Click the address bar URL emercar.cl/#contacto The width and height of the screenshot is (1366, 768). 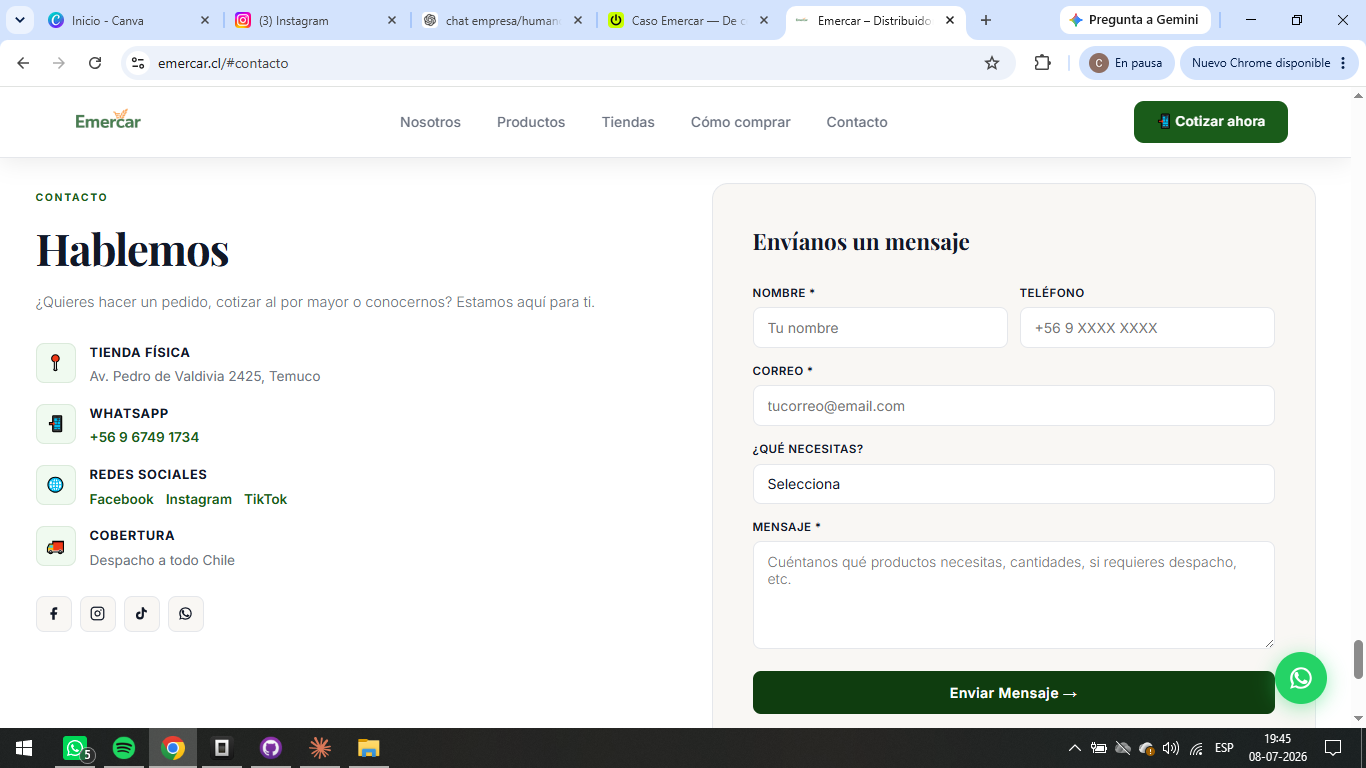coord(223,63)
